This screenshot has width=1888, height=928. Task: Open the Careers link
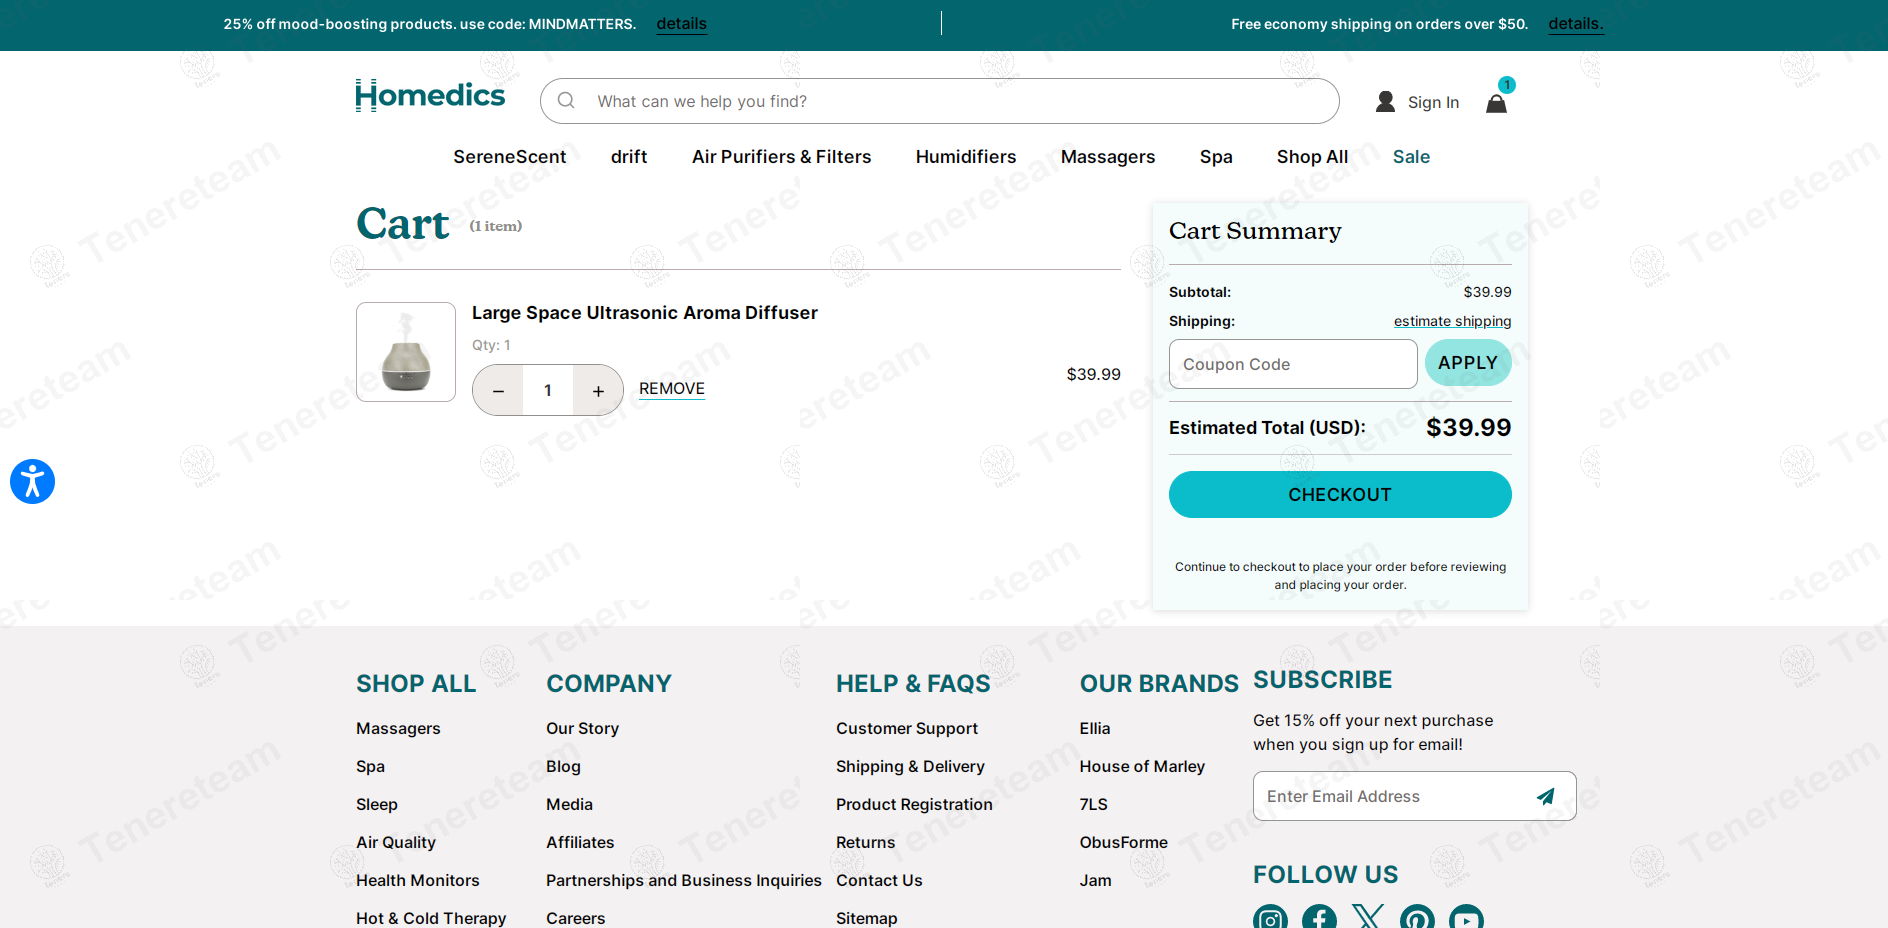click(575, 918)
